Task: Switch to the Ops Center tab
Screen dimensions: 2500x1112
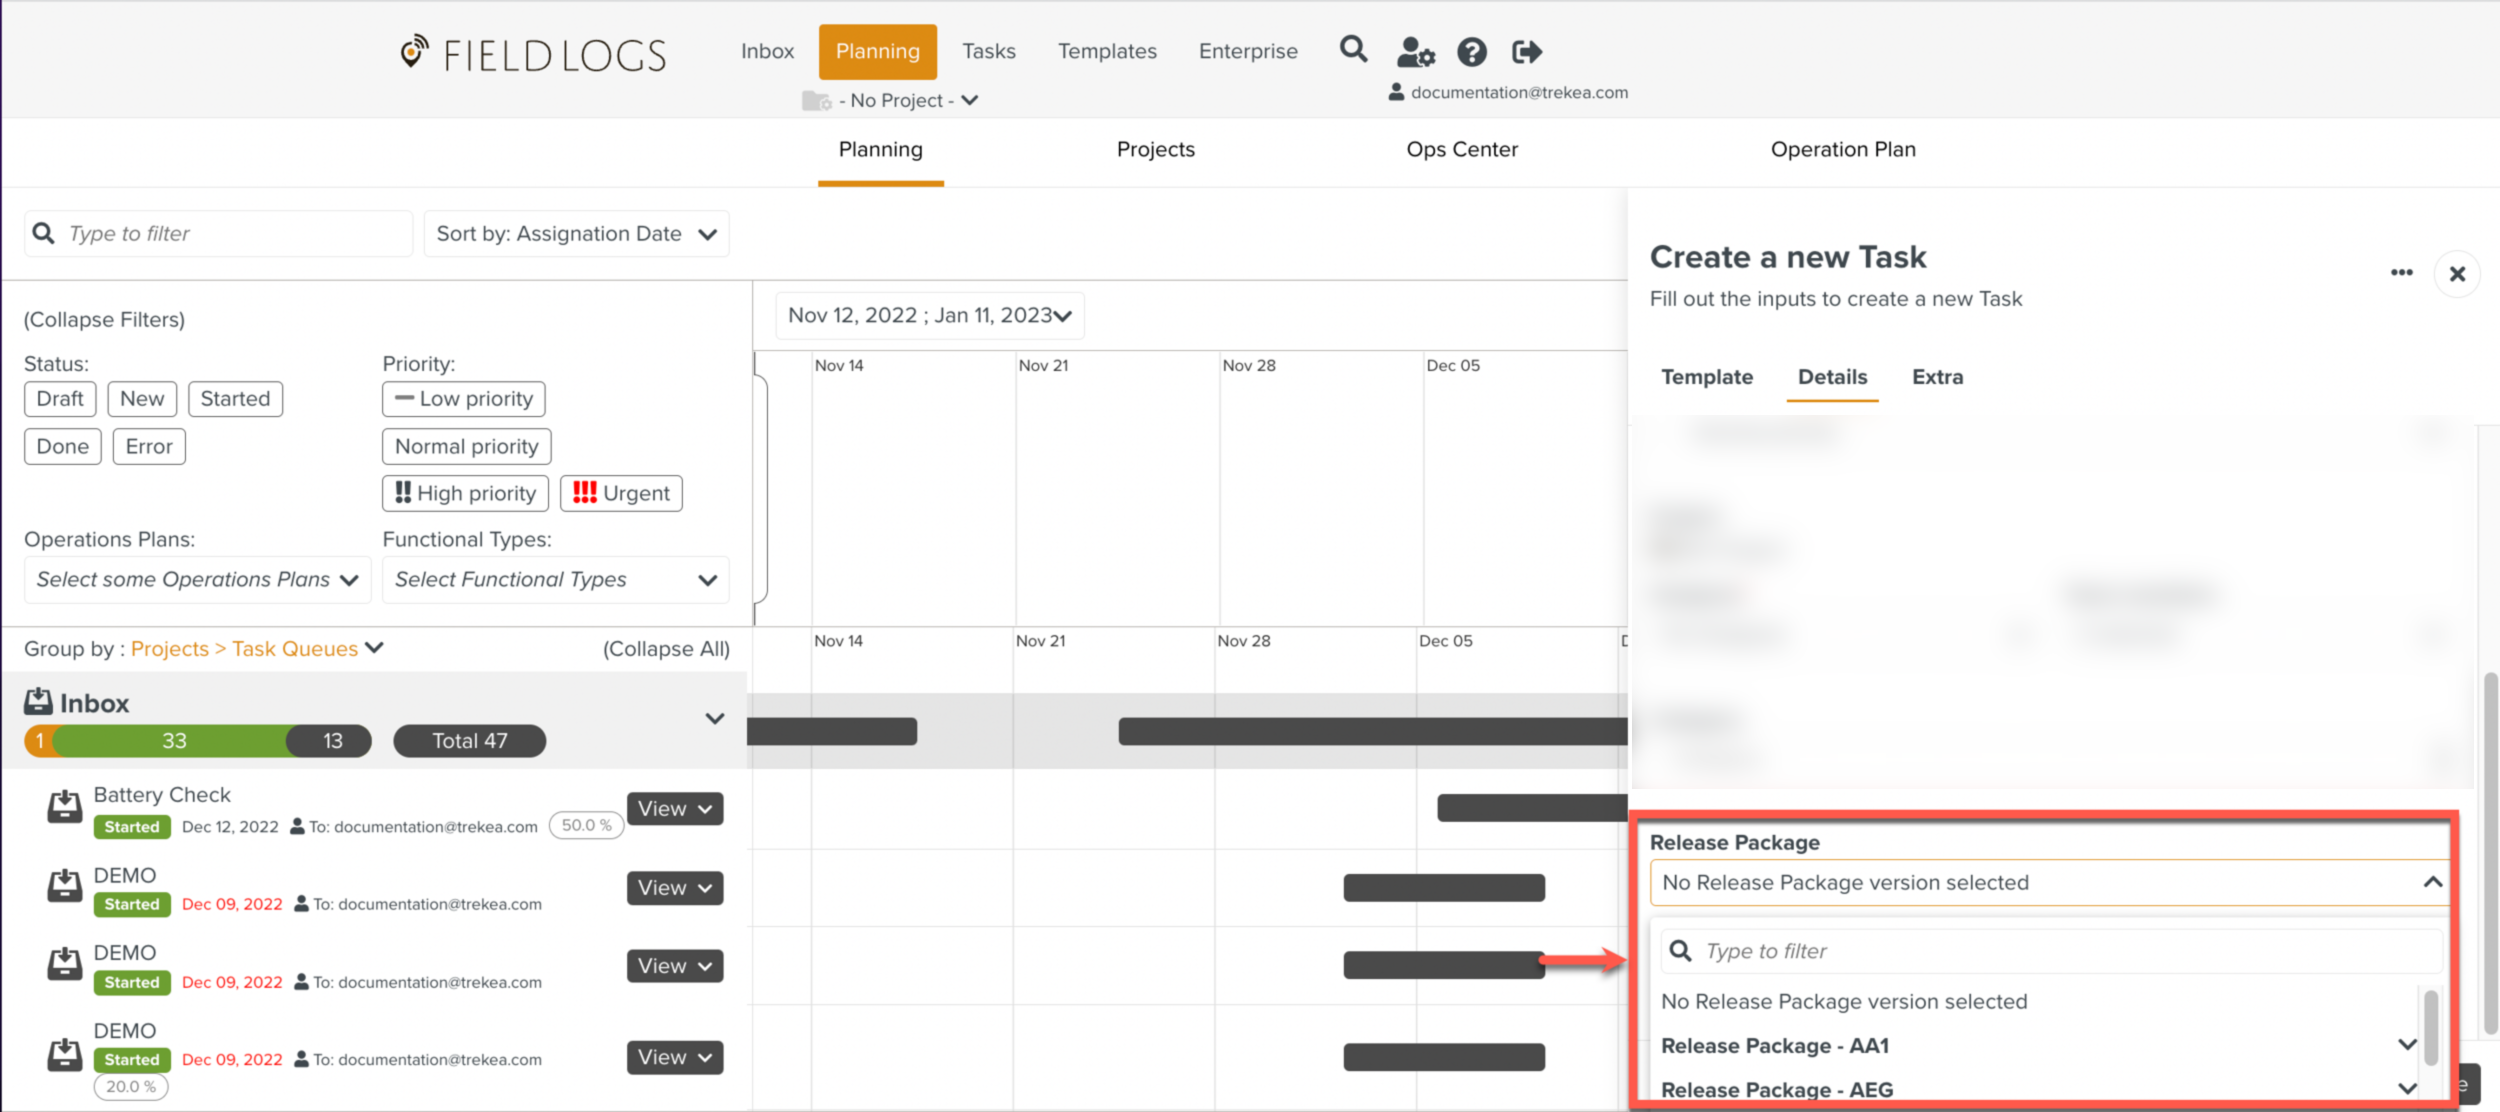Action: coord(1461,150)
